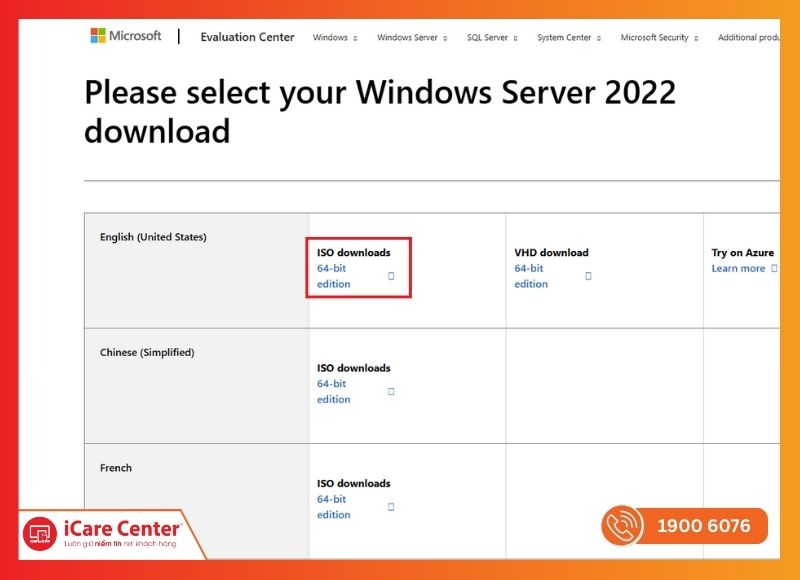This screenshot has height=580, width=800.
Task: Download French ISO 64-bit edition
Action: (334, 507)
